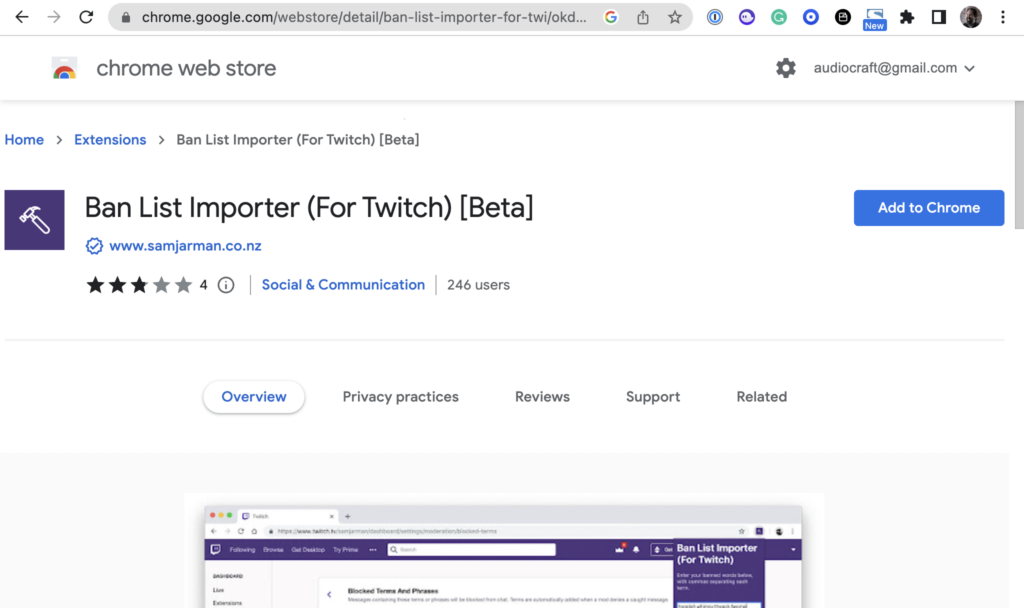Reload the page with refresh icon

point(86,17)
